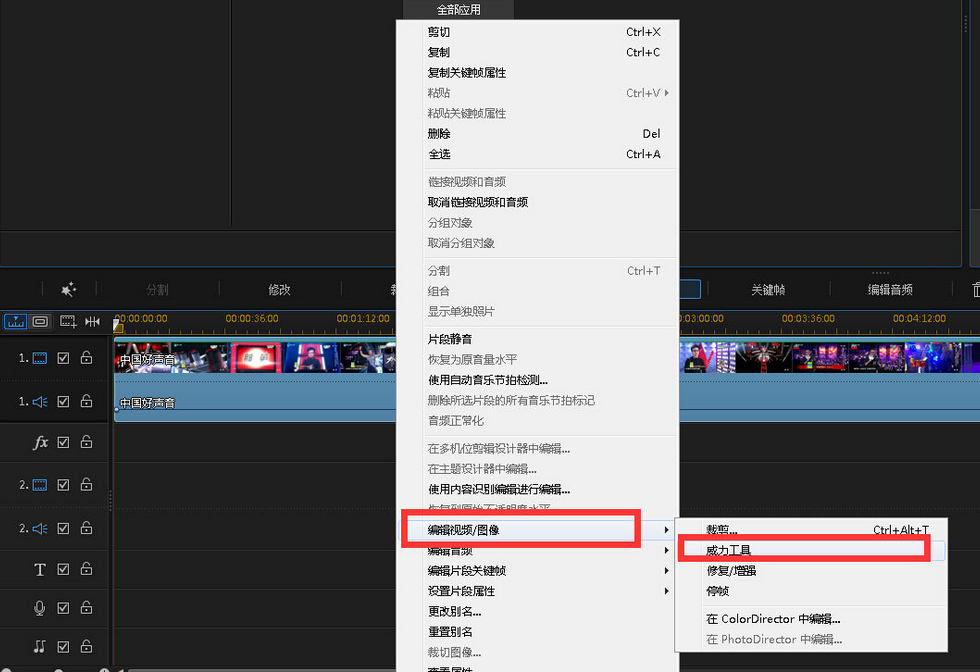
Task: Lock track 2 video with the padlock toggle
Action: pos(86,485)
